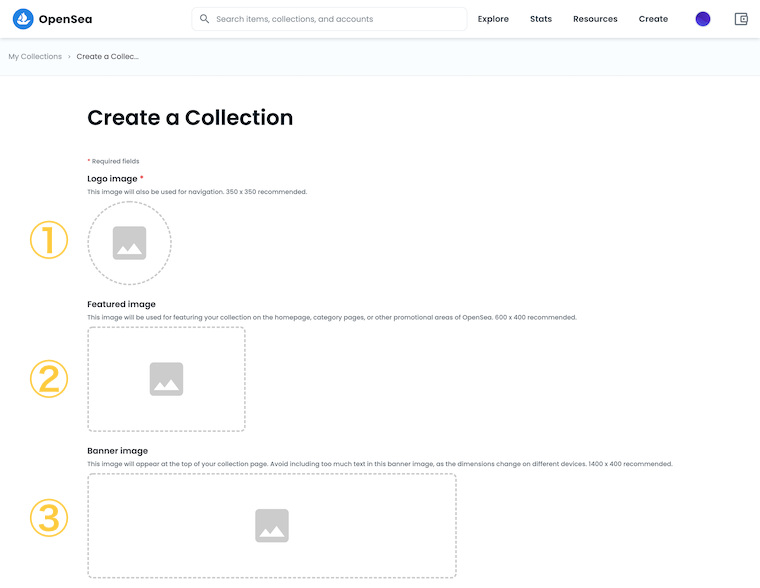Click the featured image placeholder icon
Screen dimensions: 760x588
(166, 379)
